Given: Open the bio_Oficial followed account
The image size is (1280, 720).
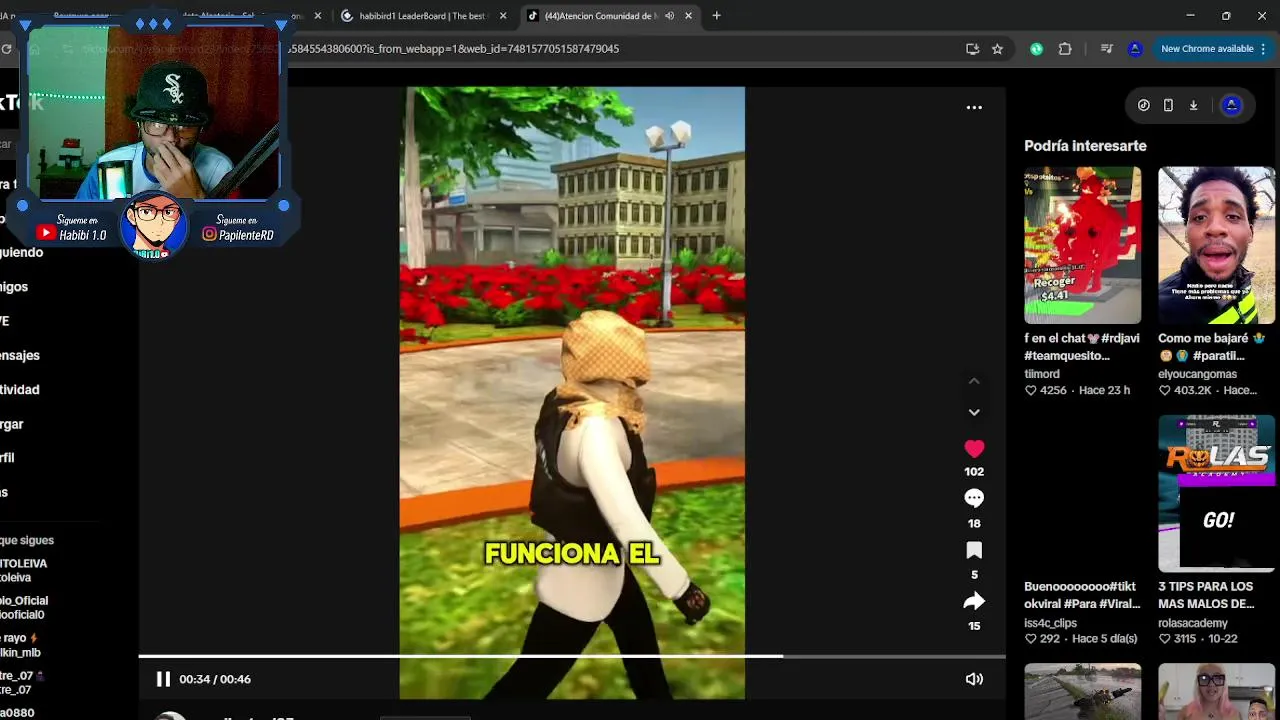Looking at the screenshot, I should [24, 608].
